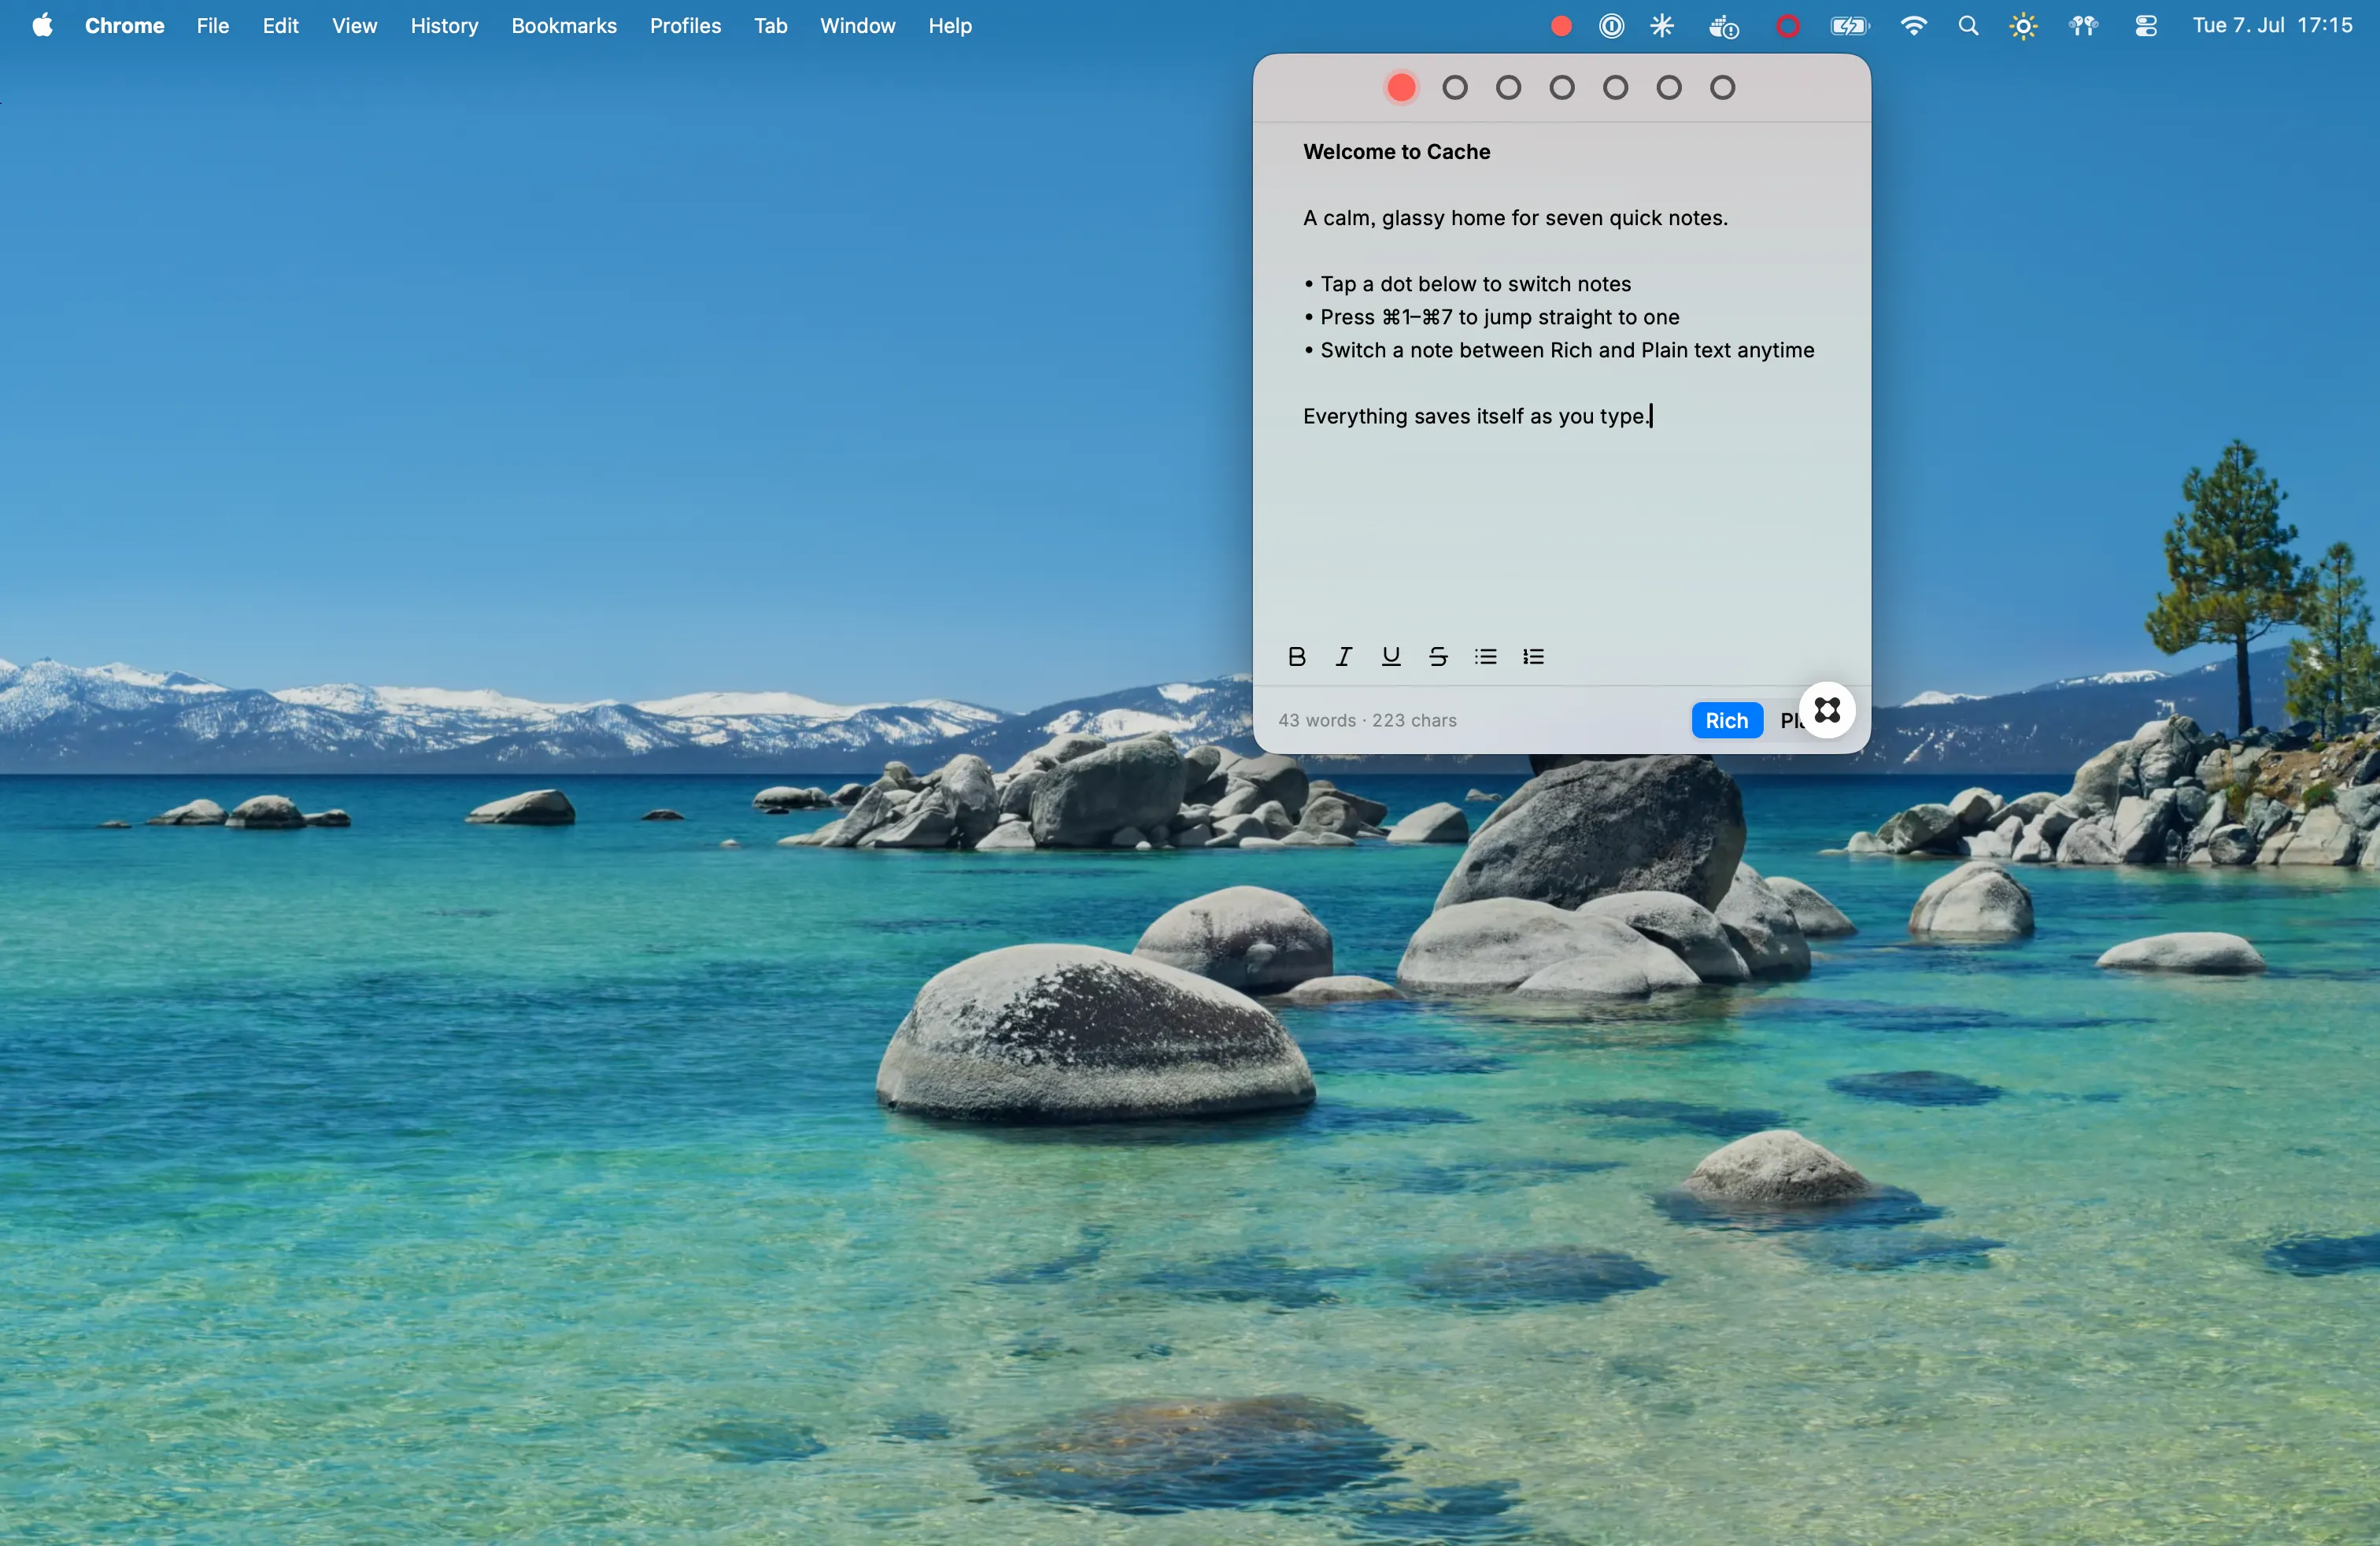Click the round four-dot icon over the Plain button
Screen dimensions: 2380x1546
(x=1827, y=710)
